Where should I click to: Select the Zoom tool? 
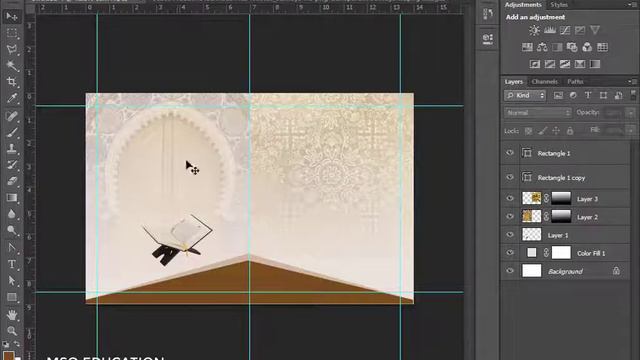pyautogui.click(x=12, y=331)
